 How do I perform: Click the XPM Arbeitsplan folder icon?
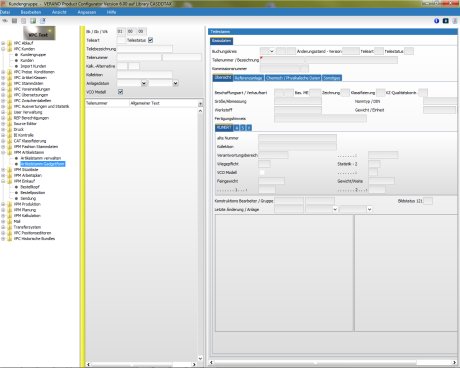(x=10, y=175)
